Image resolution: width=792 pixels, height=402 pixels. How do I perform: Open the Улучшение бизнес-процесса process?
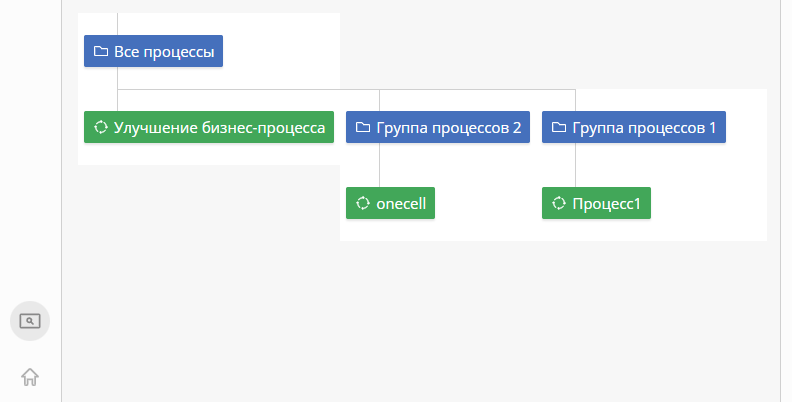click(x=209, y=127)
